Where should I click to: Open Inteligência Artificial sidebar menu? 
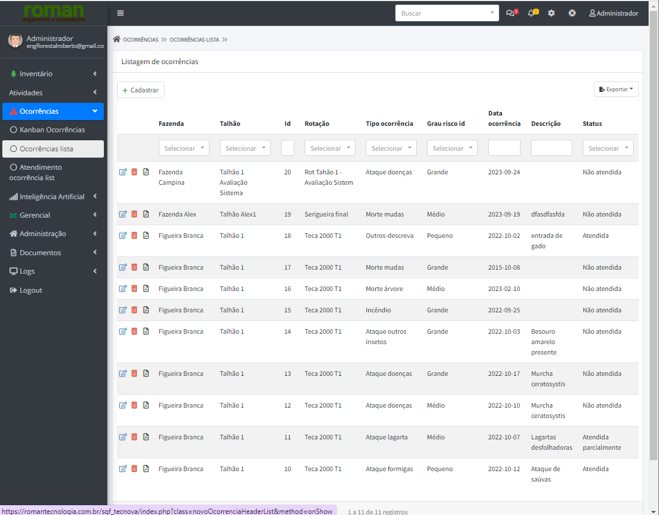tap(53, 197)
